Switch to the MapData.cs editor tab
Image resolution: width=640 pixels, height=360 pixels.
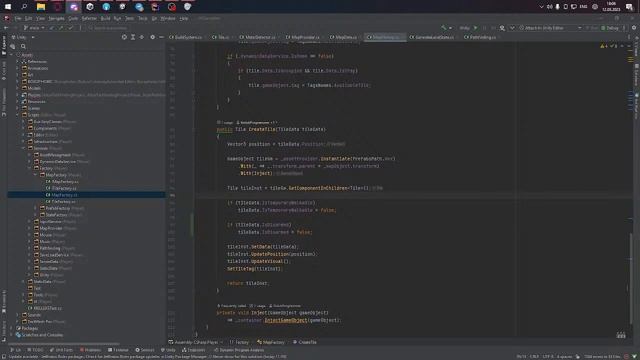tap(344, 37)
